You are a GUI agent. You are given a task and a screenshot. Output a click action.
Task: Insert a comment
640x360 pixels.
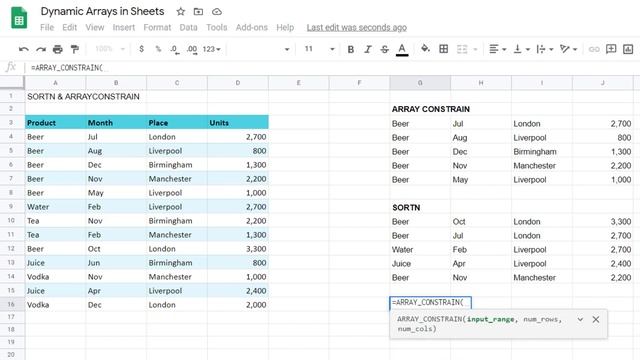[611, 49]
